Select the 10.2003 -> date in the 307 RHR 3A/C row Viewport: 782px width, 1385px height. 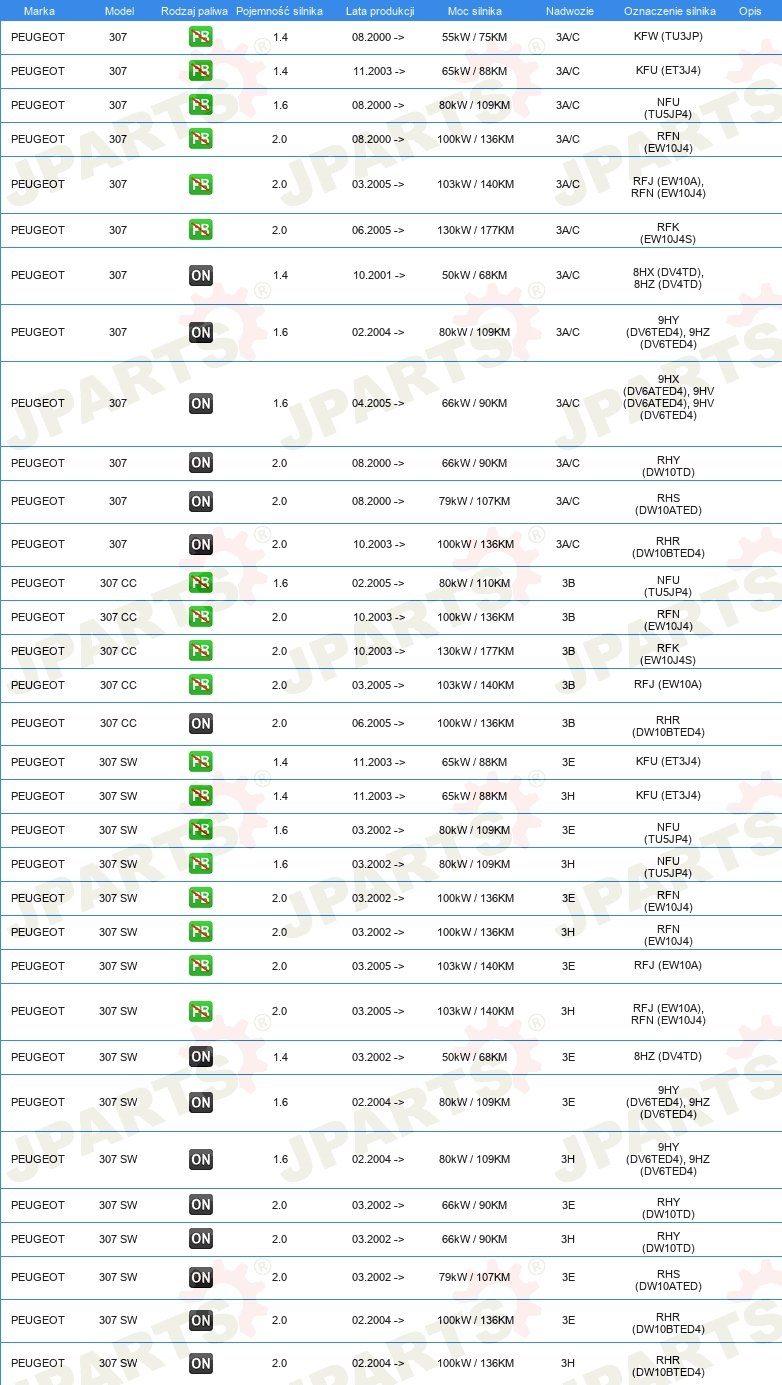tap(378, 544)
